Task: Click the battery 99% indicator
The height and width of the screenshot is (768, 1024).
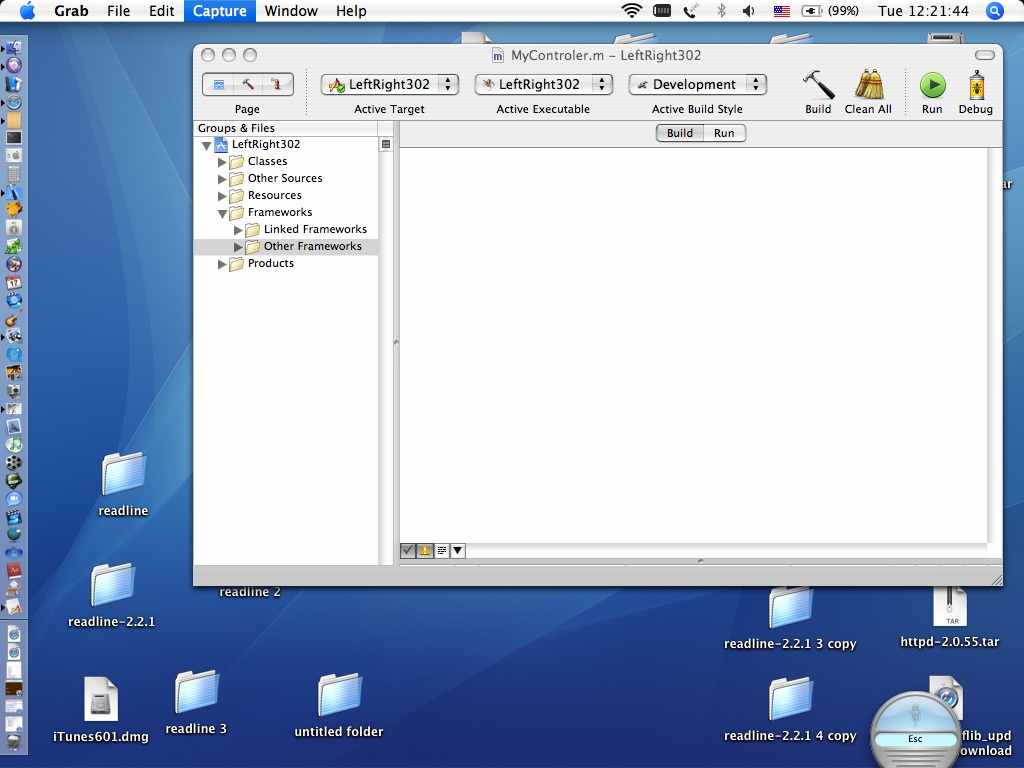Action: click(830, 11)
